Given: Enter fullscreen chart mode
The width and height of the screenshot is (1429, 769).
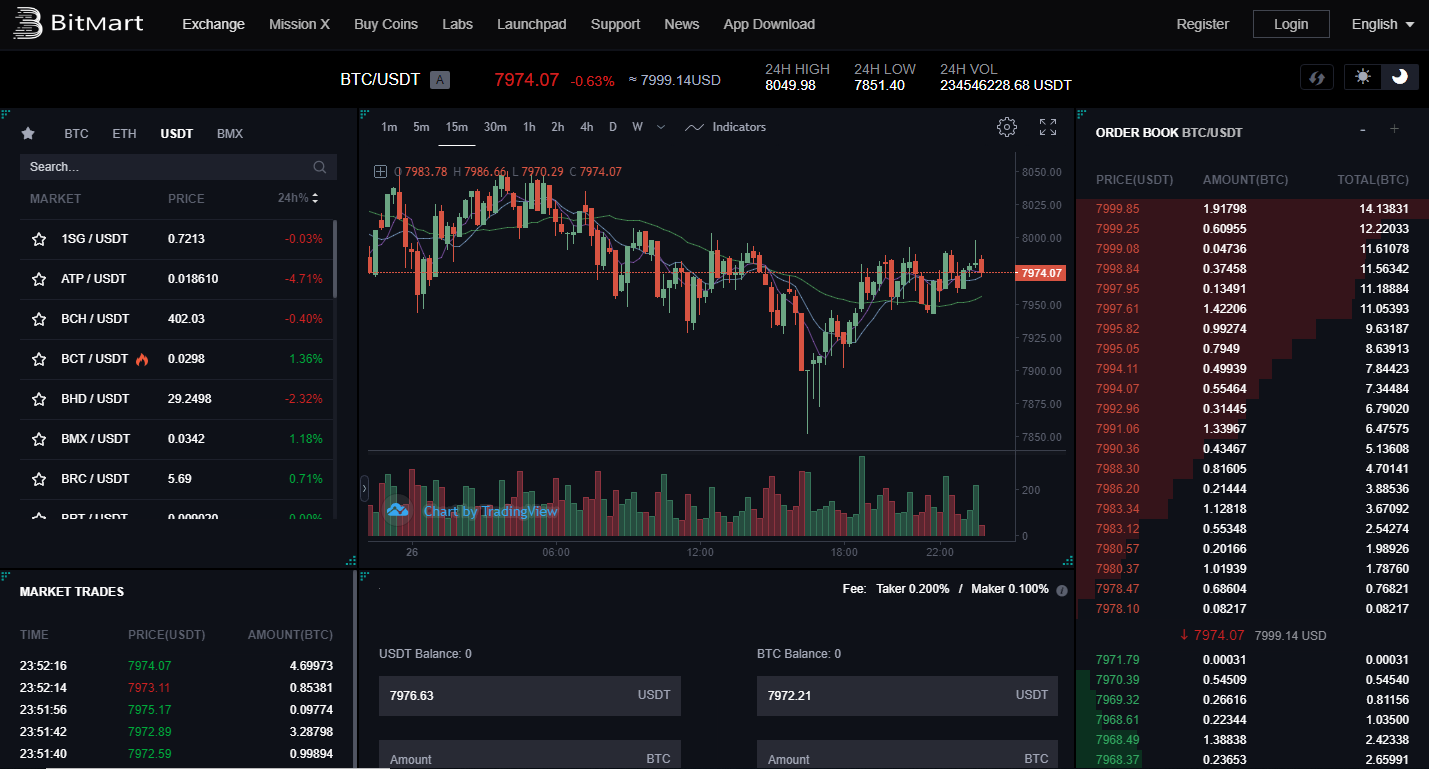Looking at the screenshot, I should point(1048,127).
